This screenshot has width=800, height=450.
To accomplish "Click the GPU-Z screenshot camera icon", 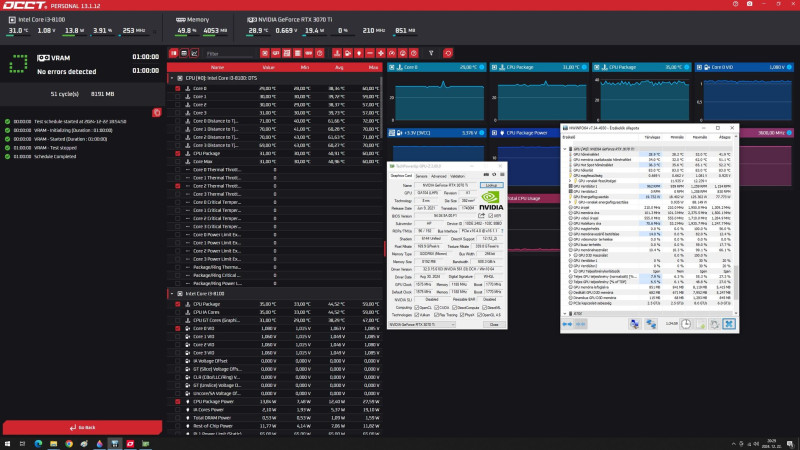I will 486,174.
